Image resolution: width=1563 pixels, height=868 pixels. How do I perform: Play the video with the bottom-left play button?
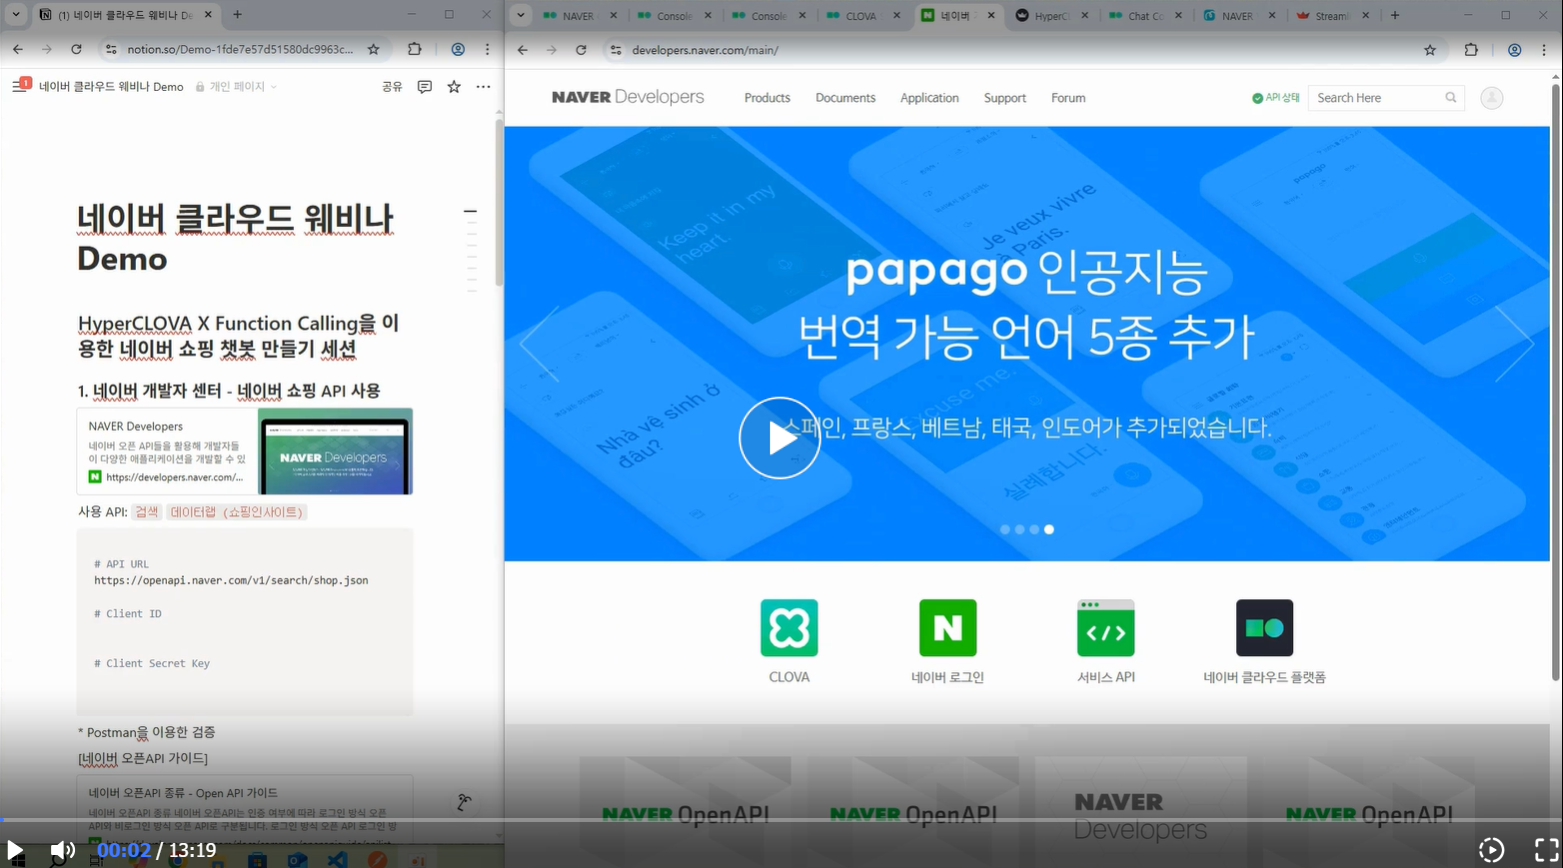pos(15,851)
